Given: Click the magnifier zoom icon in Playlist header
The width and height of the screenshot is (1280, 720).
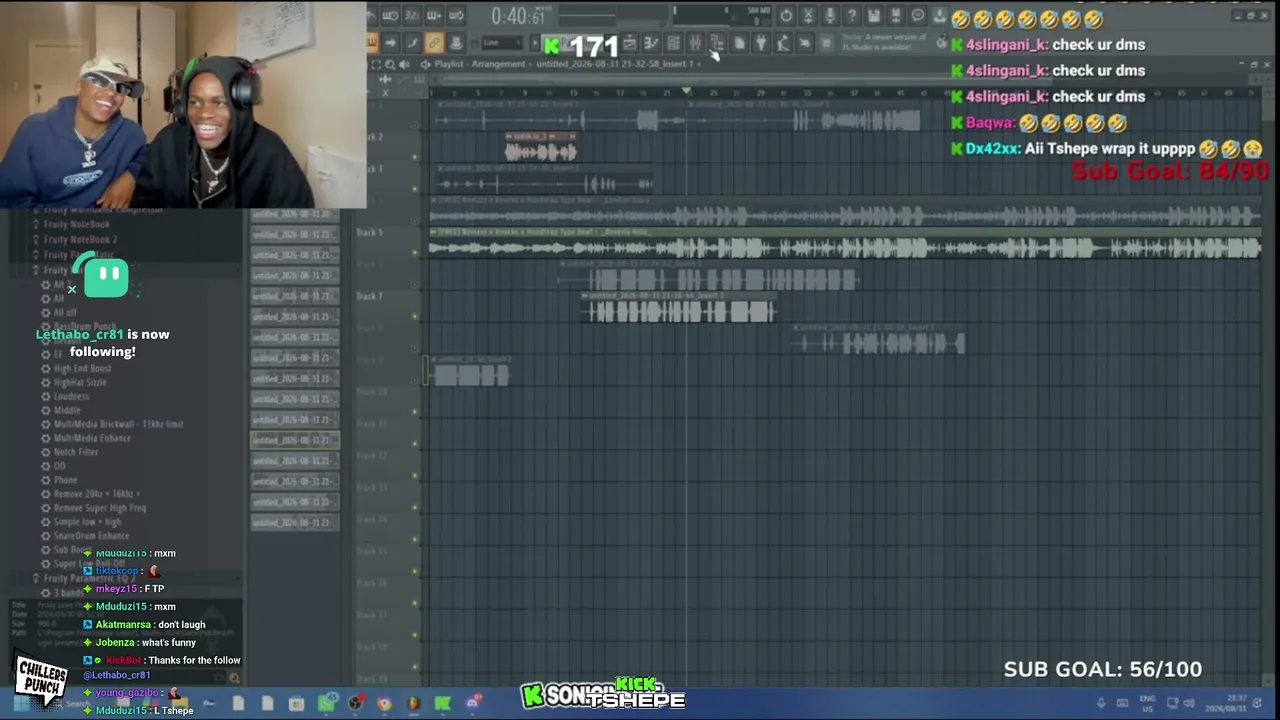Looking at the screenshot, I should 390,64.
